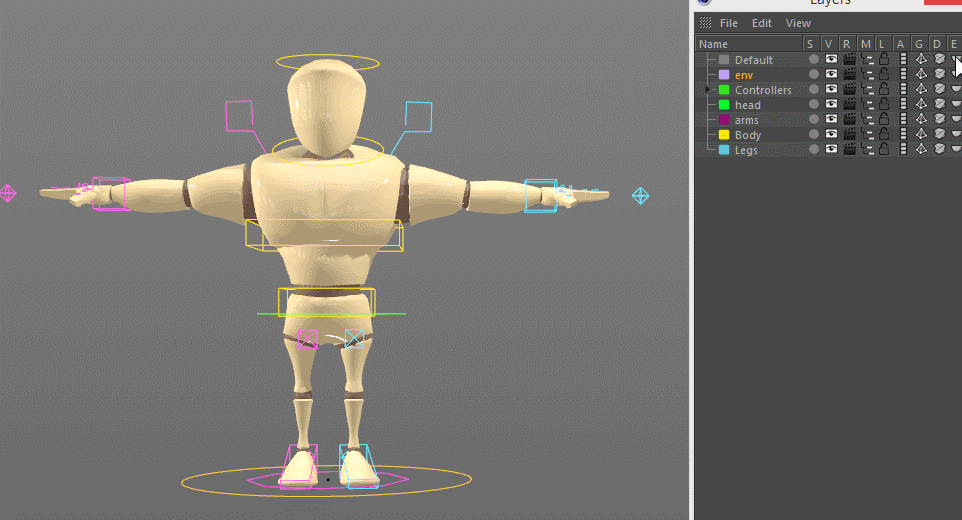Open the File menu in Layers panel

click(x=728, y=23)
